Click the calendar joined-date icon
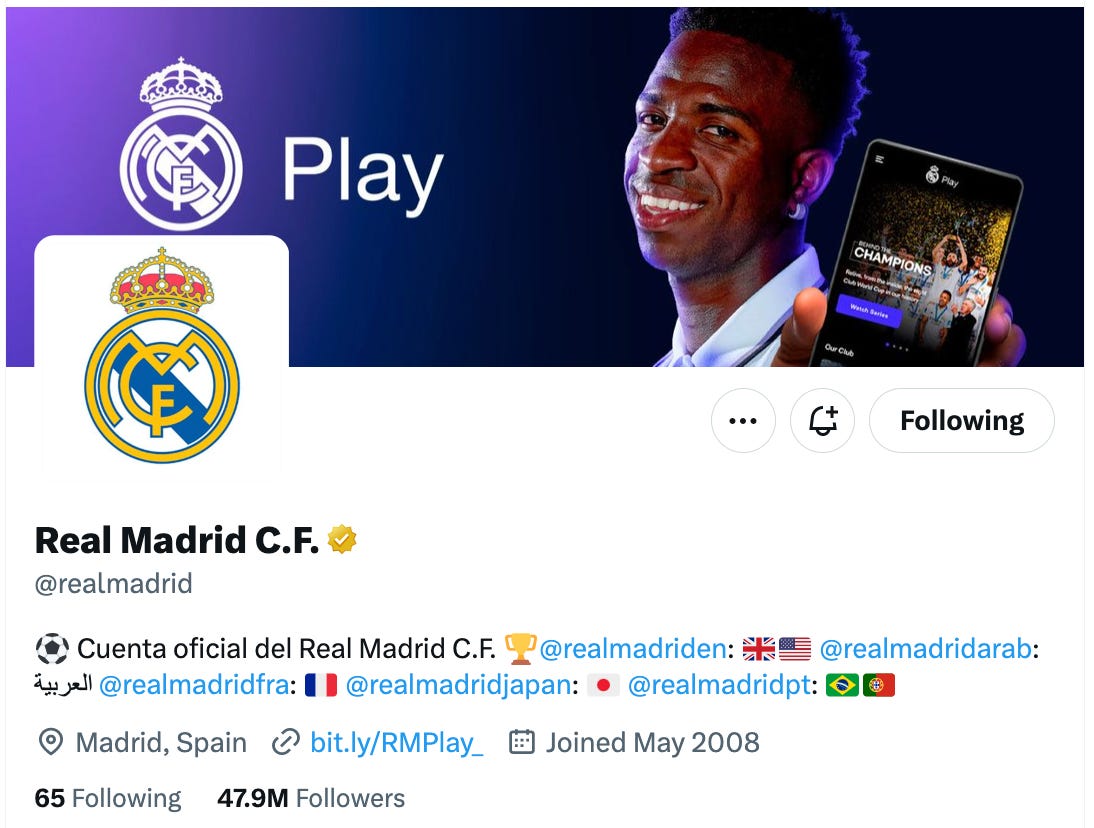The height and width of the screenshot is (828, 1094). [x=522, y=742]
